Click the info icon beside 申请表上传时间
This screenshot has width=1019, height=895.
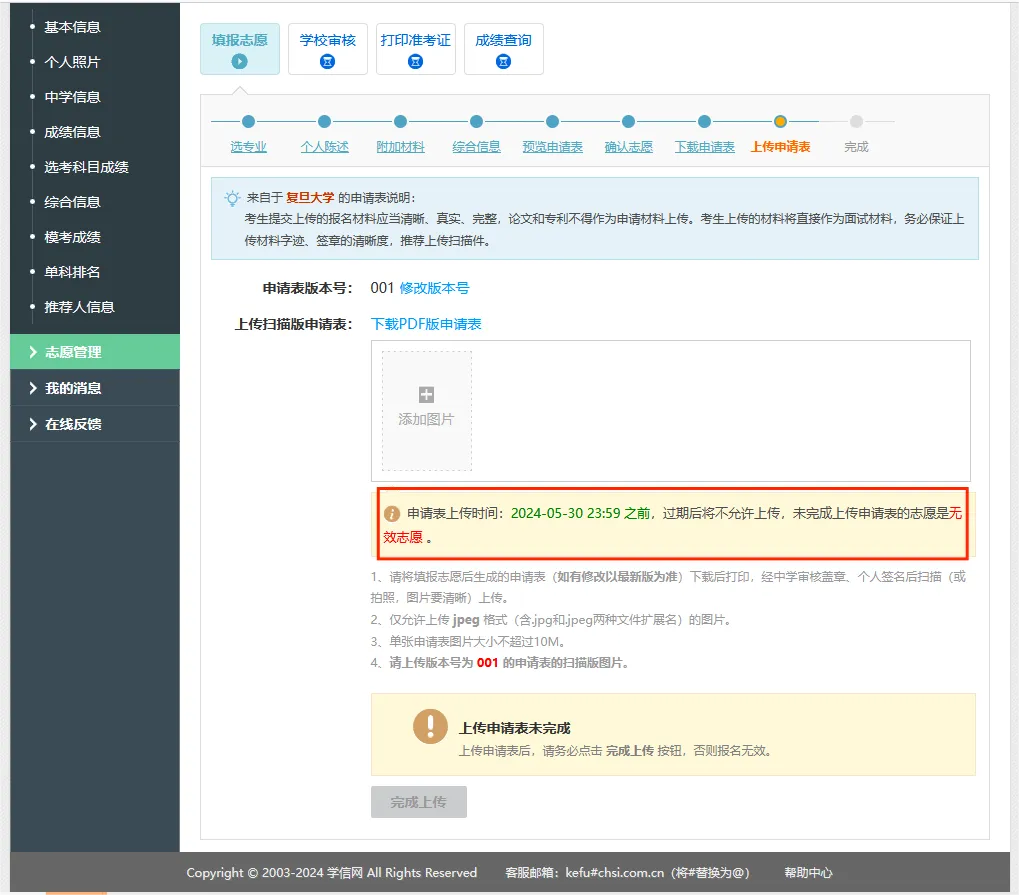click(x=392, y=513)
